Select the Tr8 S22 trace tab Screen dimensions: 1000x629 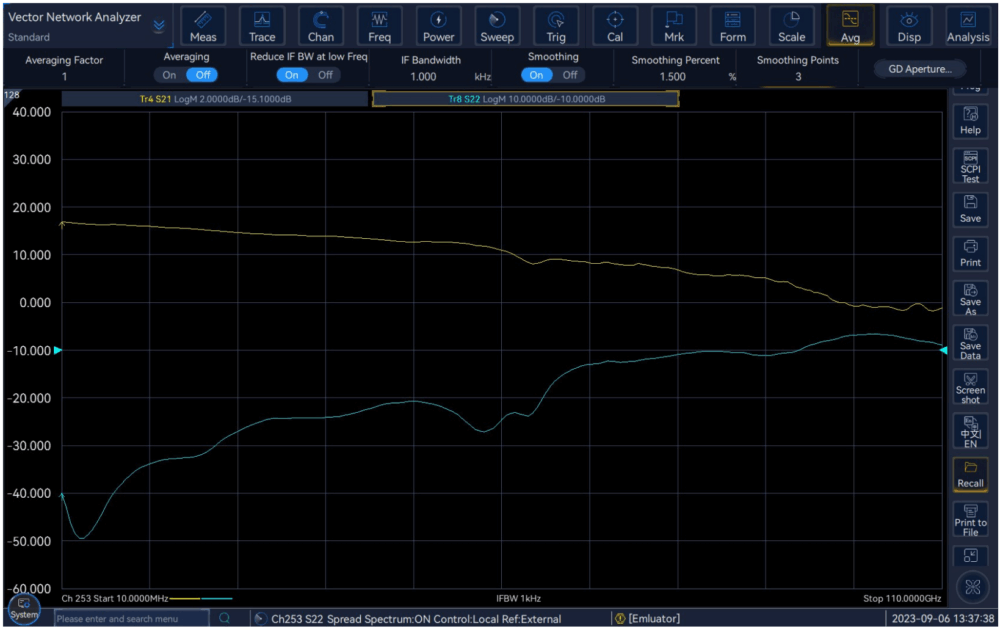525,99
